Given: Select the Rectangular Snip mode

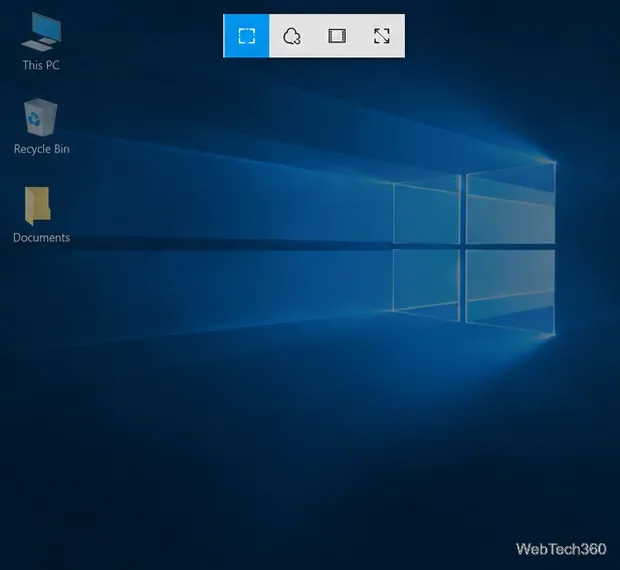Looking at the screenshot, I should click(246, 36).
